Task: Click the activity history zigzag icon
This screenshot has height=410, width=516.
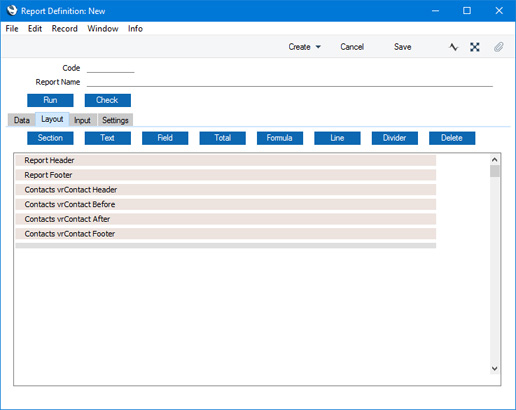Action: tap(453, 47)
